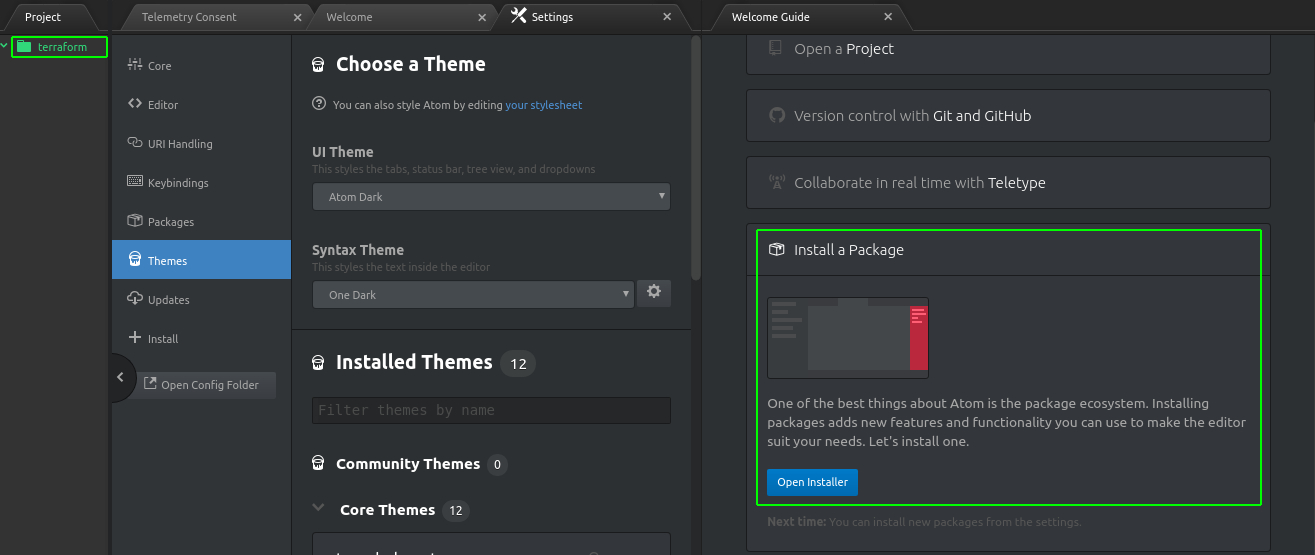Click the help question mark icon under Choose a Theme
1315x555 pixels.
(x=319, y=103)
